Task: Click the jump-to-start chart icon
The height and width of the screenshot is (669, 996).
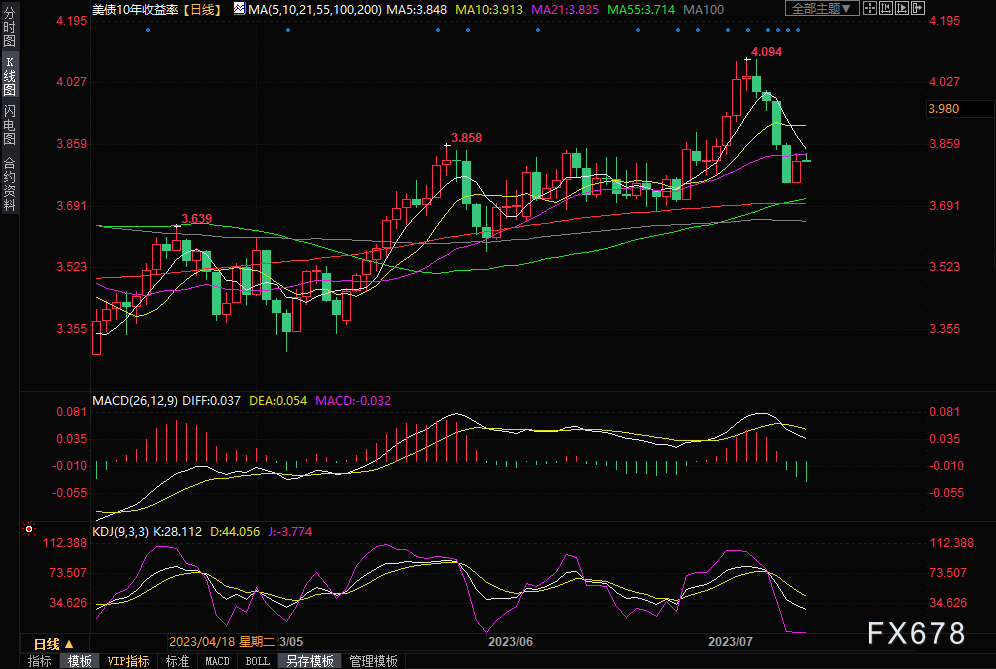Action: 886,8
